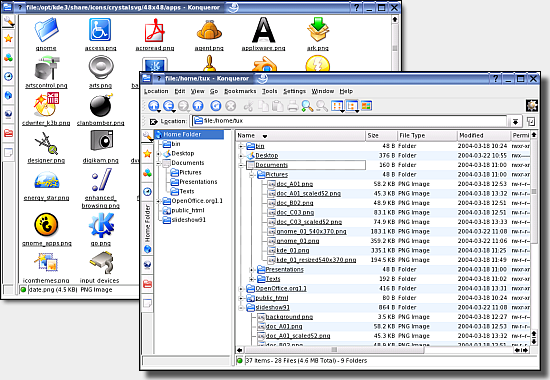Click the Paste clipboard icon in toolbar
This screenshot has width=550, height=380.
[278, 106]
